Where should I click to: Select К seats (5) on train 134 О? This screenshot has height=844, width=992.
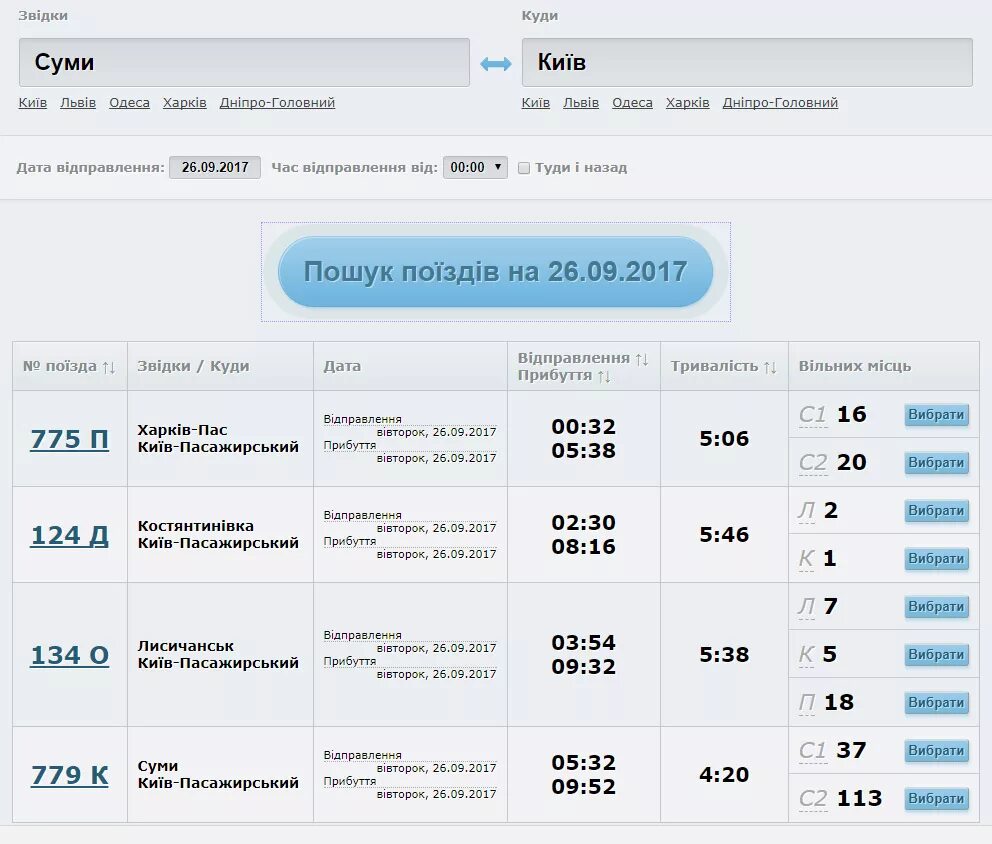pyautogui.click(x=936, y=655)
